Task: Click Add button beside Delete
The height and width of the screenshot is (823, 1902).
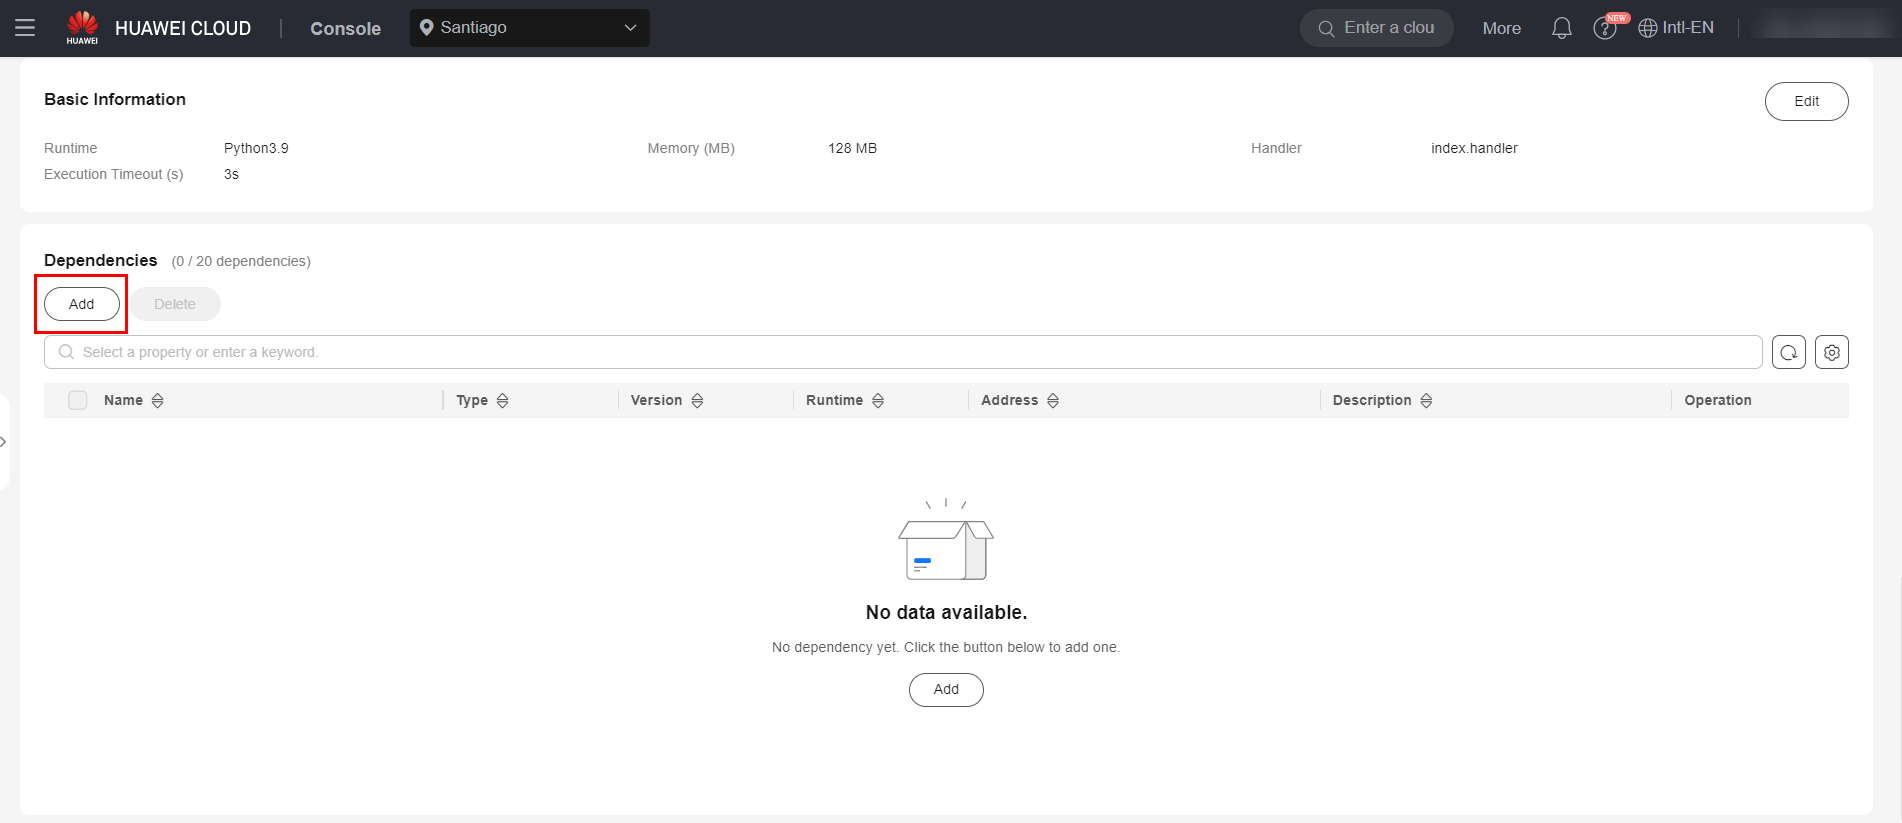Action: click(x=82, y=304)
